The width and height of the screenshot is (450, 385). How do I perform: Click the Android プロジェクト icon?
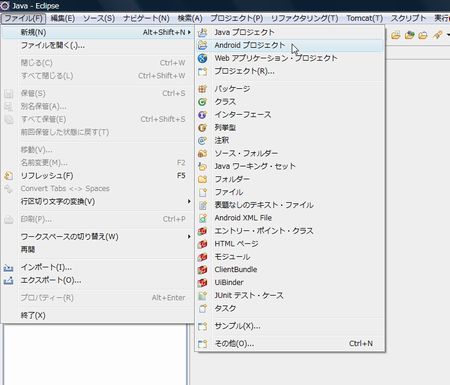point(202,45)
